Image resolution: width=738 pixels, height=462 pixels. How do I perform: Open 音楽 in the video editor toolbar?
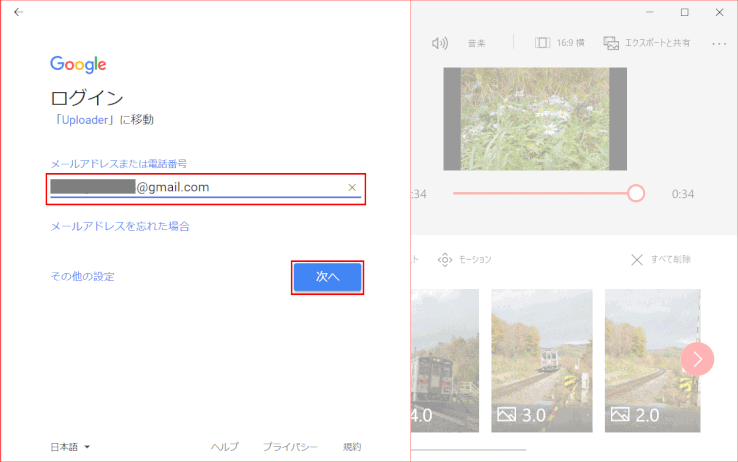pos(476,43)
